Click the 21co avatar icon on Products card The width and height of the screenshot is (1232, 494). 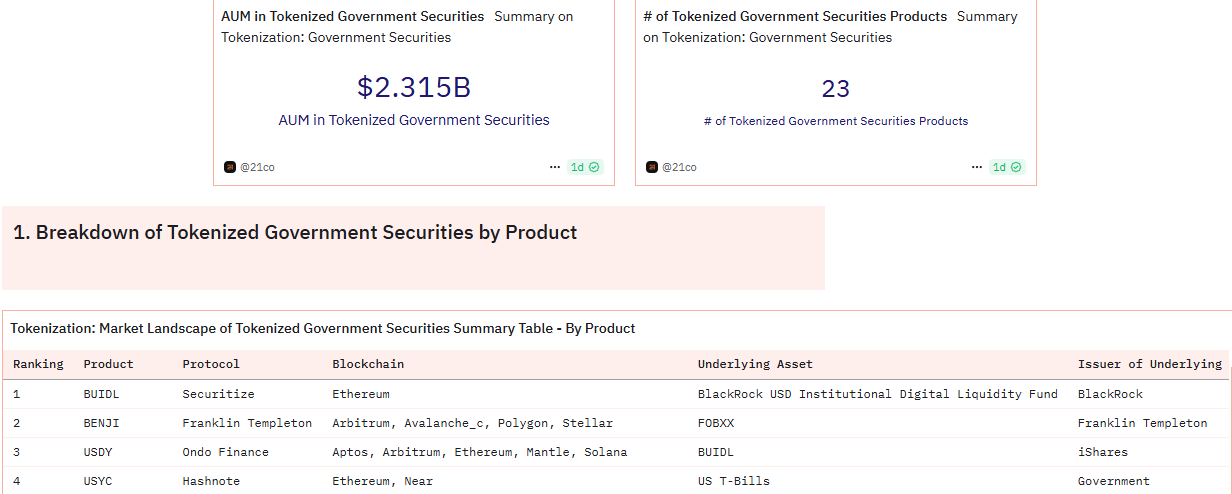(x=652, y=167)
